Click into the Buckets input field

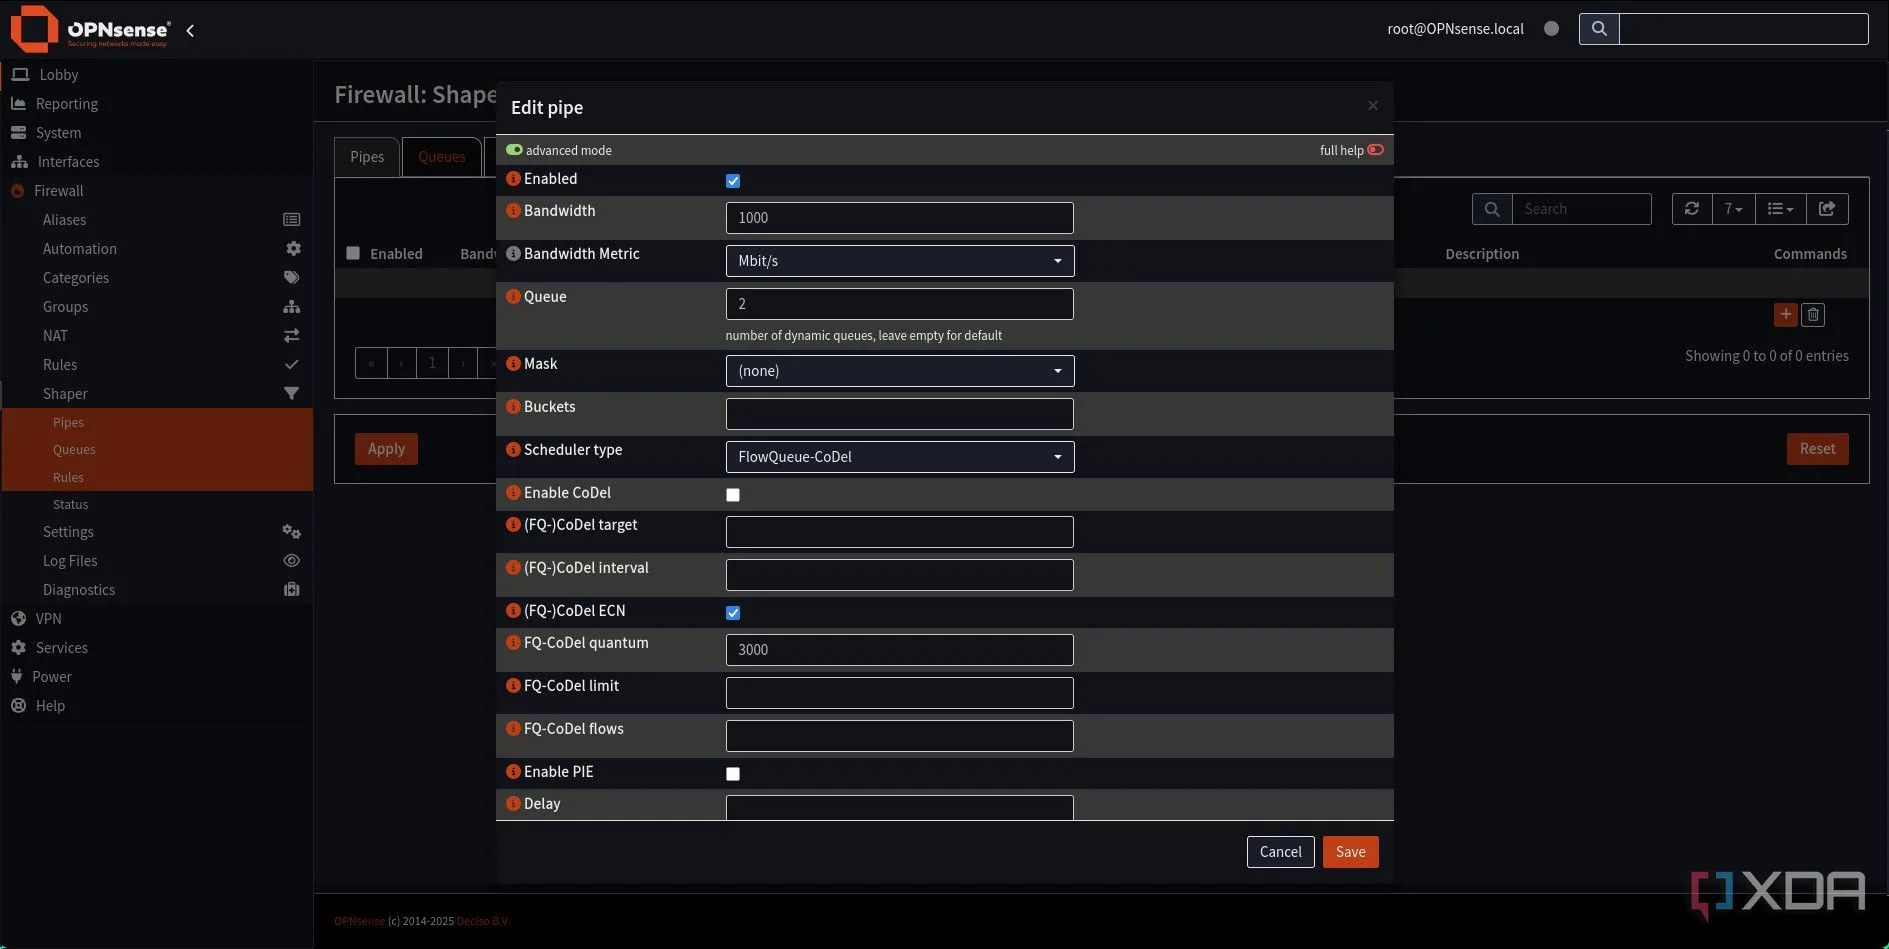coord(899,414)
